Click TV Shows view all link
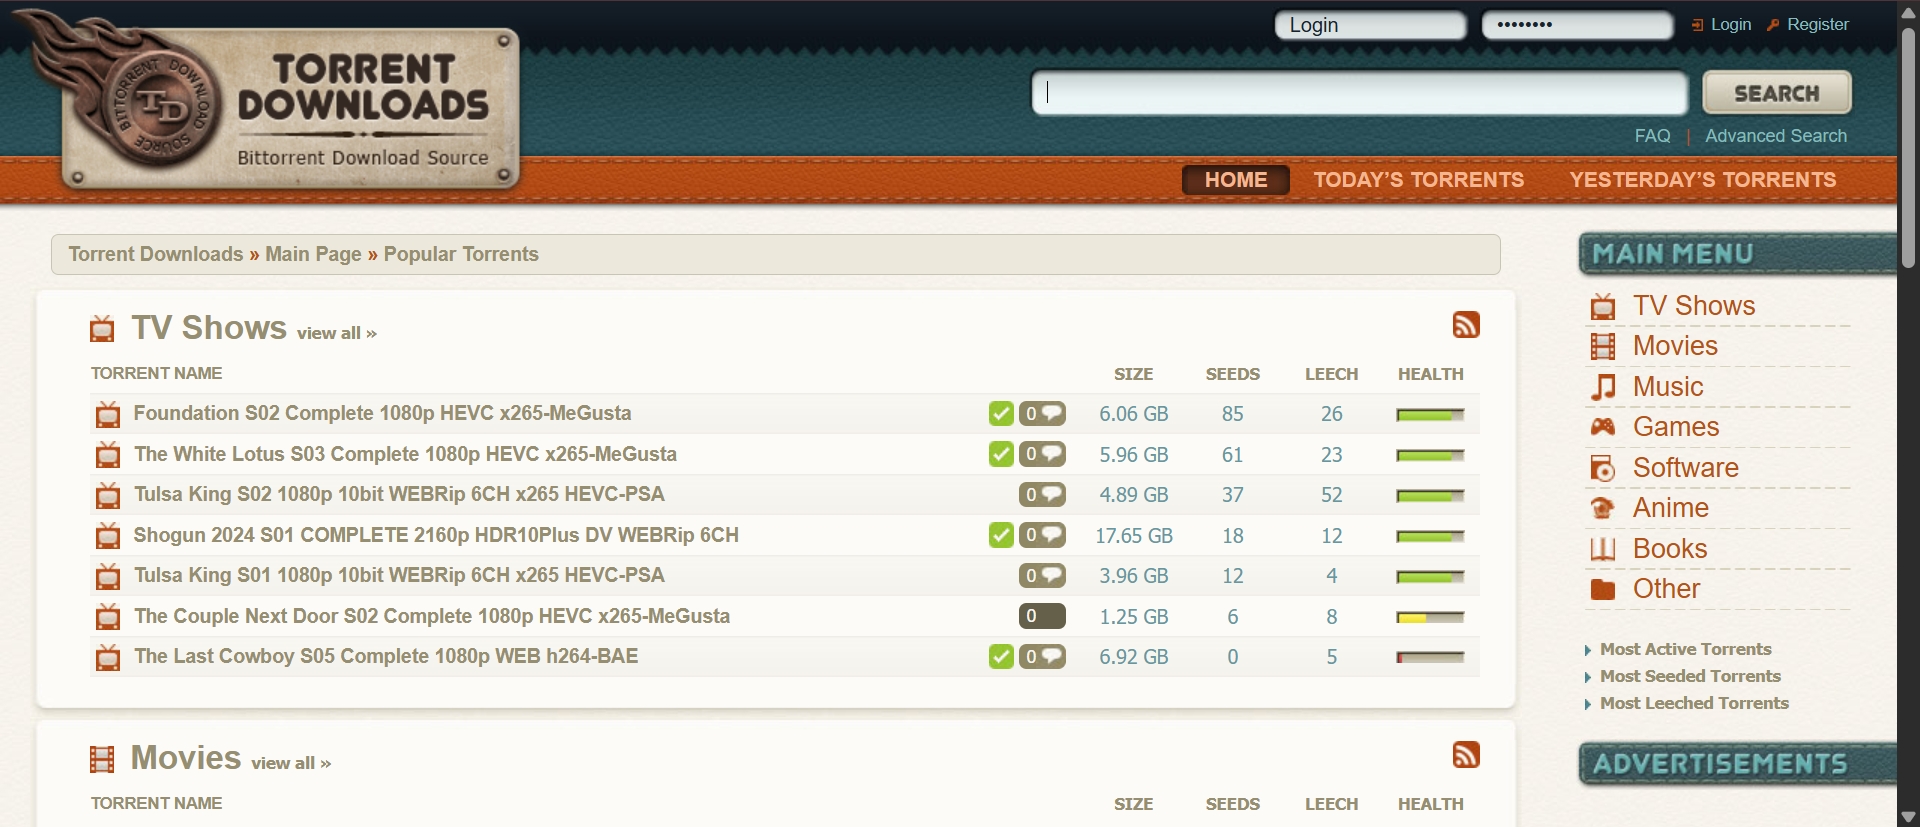This screenshot has width=1920, height=827. (x=337, y=333)
